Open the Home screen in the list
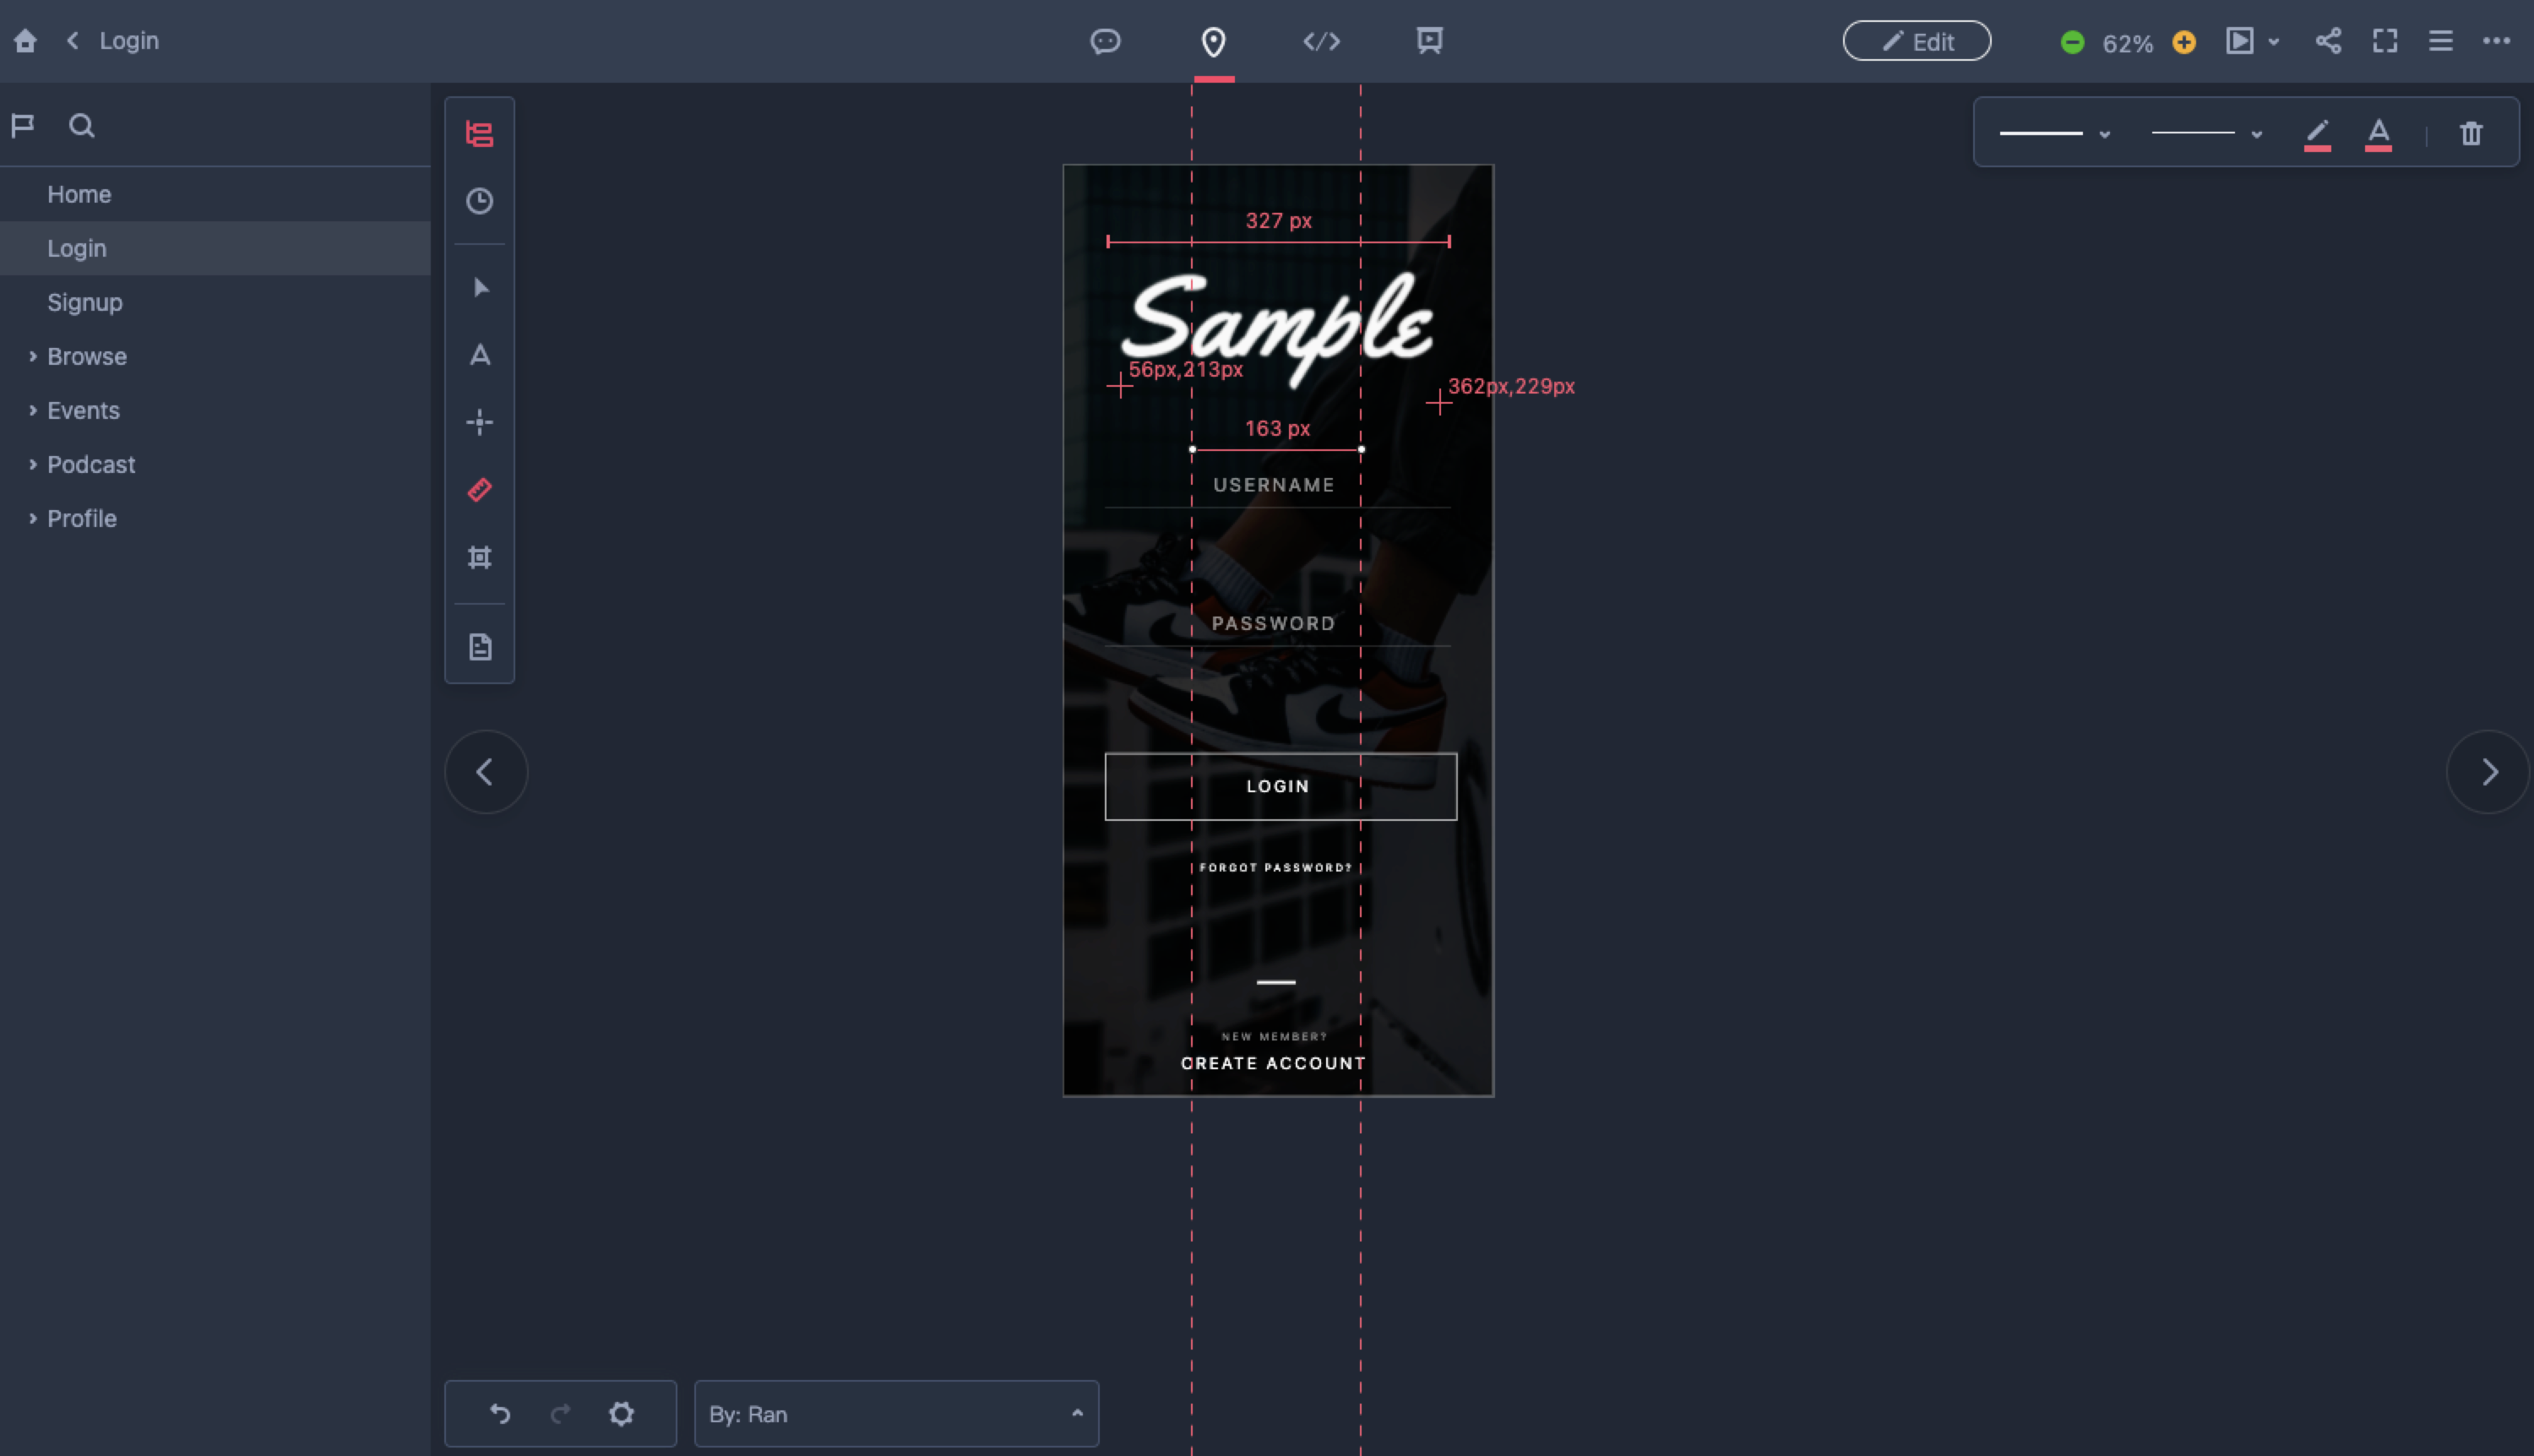 (215, 194)
